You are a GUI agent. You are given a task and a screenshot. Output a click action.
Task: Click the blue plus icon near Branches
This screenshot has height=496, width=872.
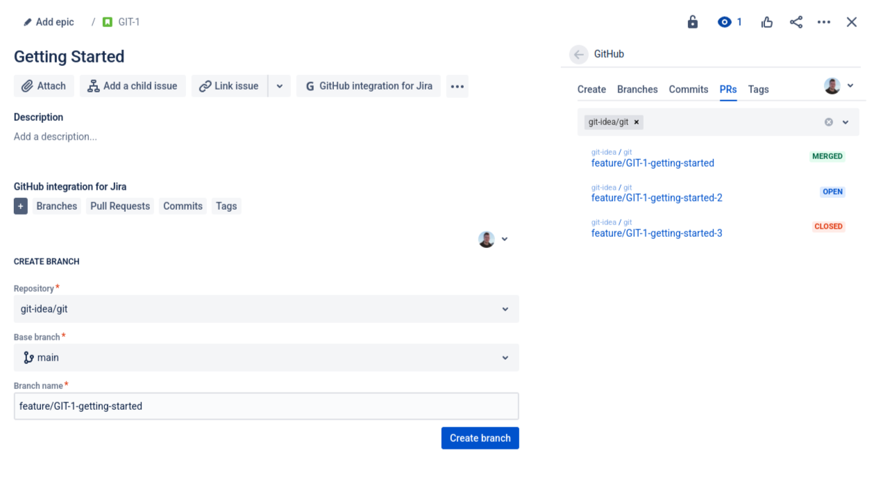pos(20,206)
